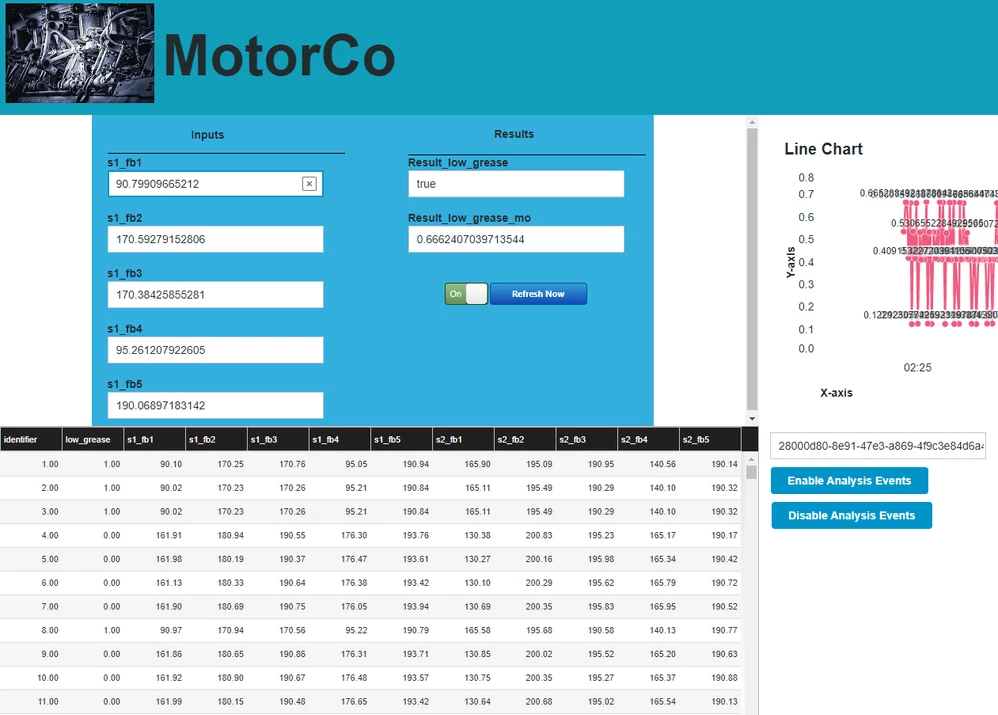The width and height of the screenshot is (998, 715).
Task: Click the GUID text field above Enable button
Action: pos(878,446)
